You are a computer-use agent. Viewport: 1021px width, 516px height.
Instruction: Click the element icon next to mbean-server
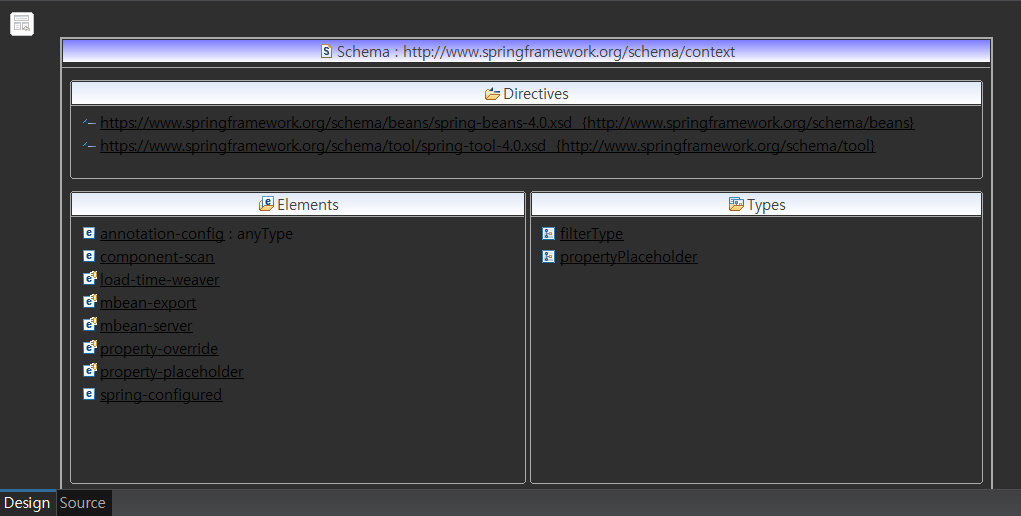pos(90,324)
